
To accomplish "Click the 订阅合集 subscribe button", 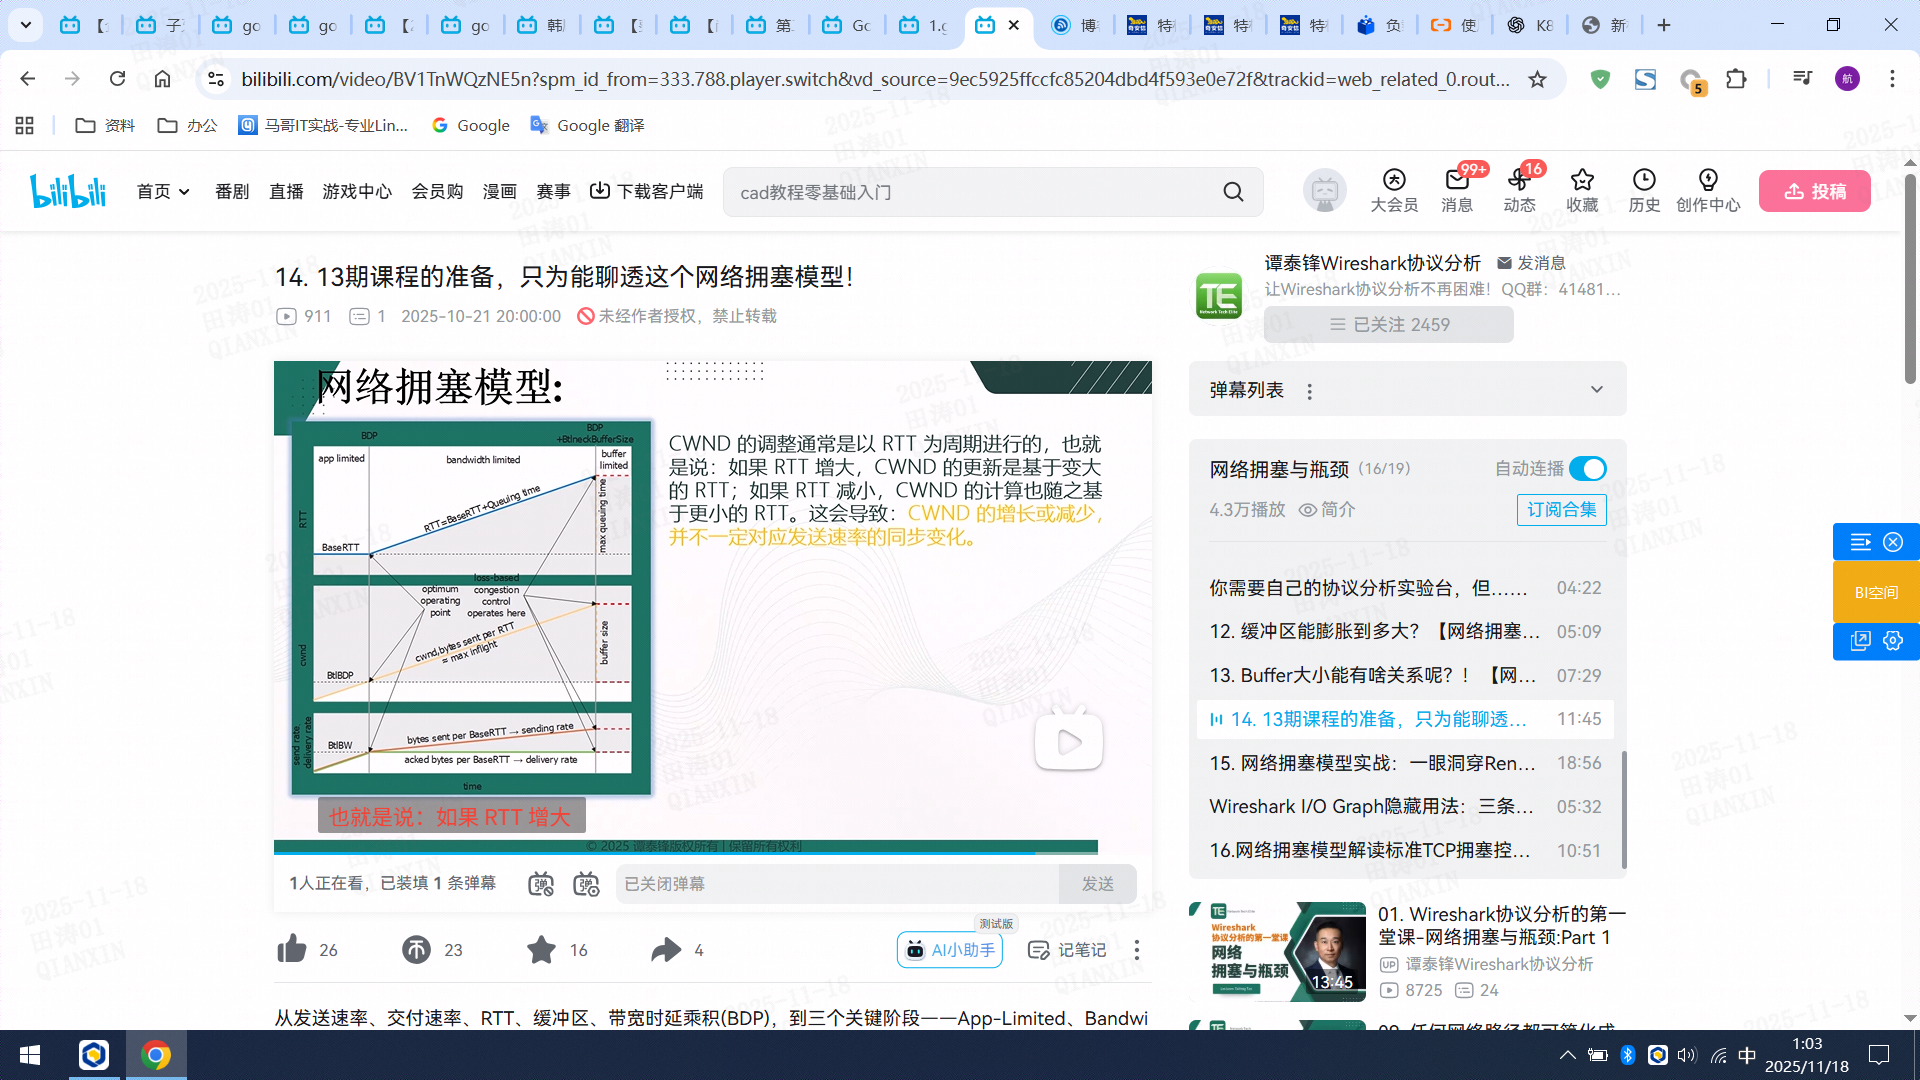I will point(1561,510).
